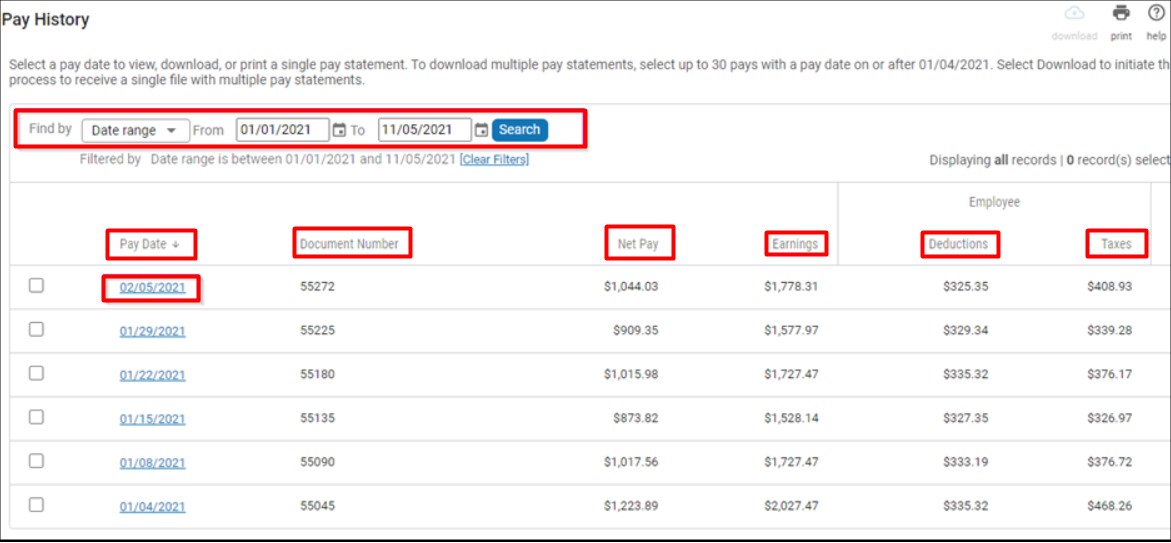Screen dimensions: 1171x543
Task: Click the Clear Filters link
Action: point(494,160)
